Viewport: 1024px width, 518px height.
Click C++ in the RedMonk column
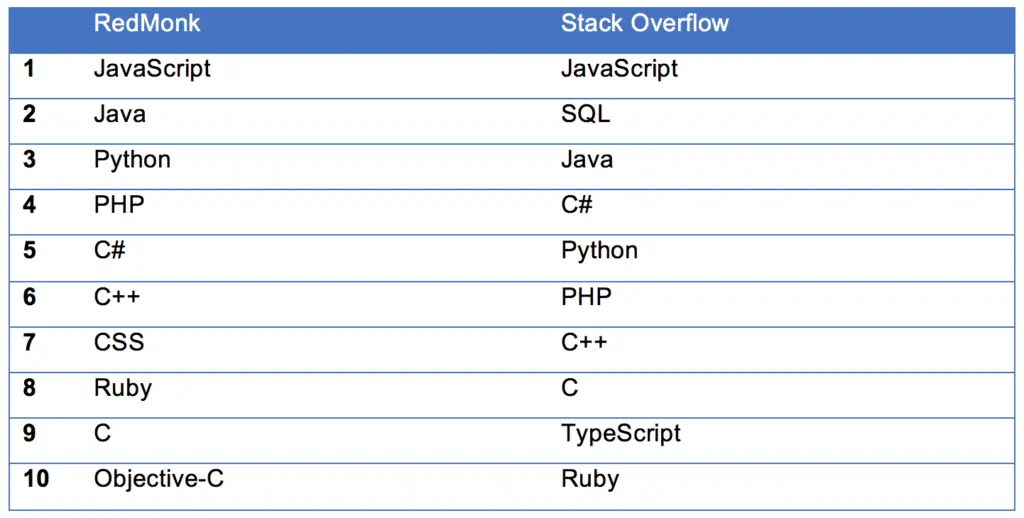pyautogui.click(x=117, y=297)
